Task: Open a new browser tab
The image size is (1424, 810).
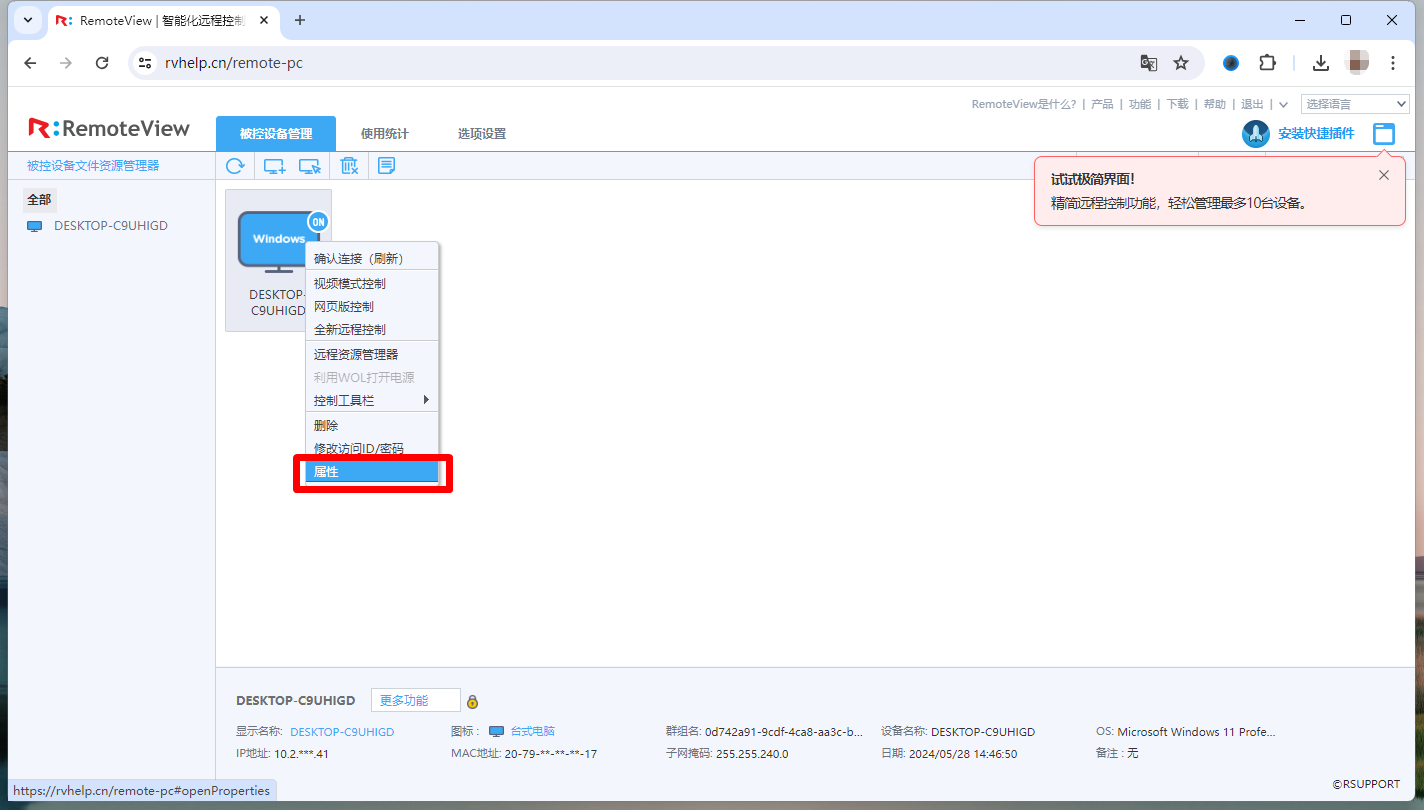Action: point(300,20)
